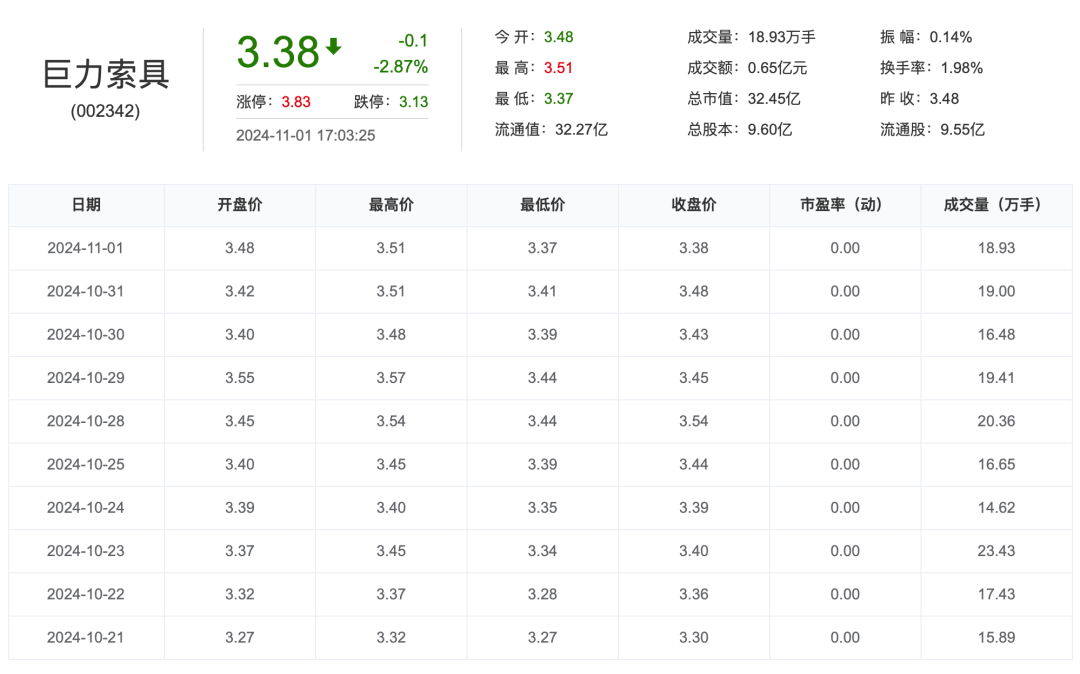Click the green down arrow beside 3.38
This screenshot has width=1080, height=674.
click(x=333, y=46)
